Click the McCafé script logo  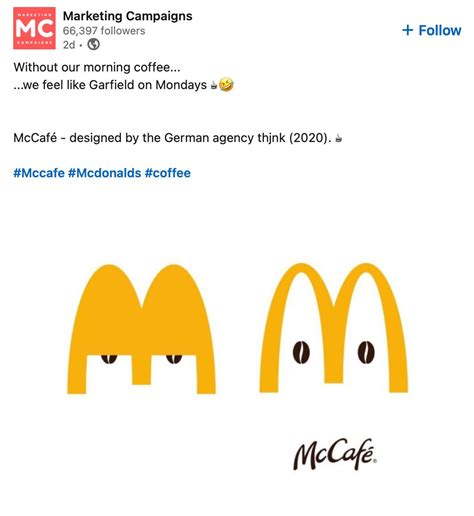point(335,454)
